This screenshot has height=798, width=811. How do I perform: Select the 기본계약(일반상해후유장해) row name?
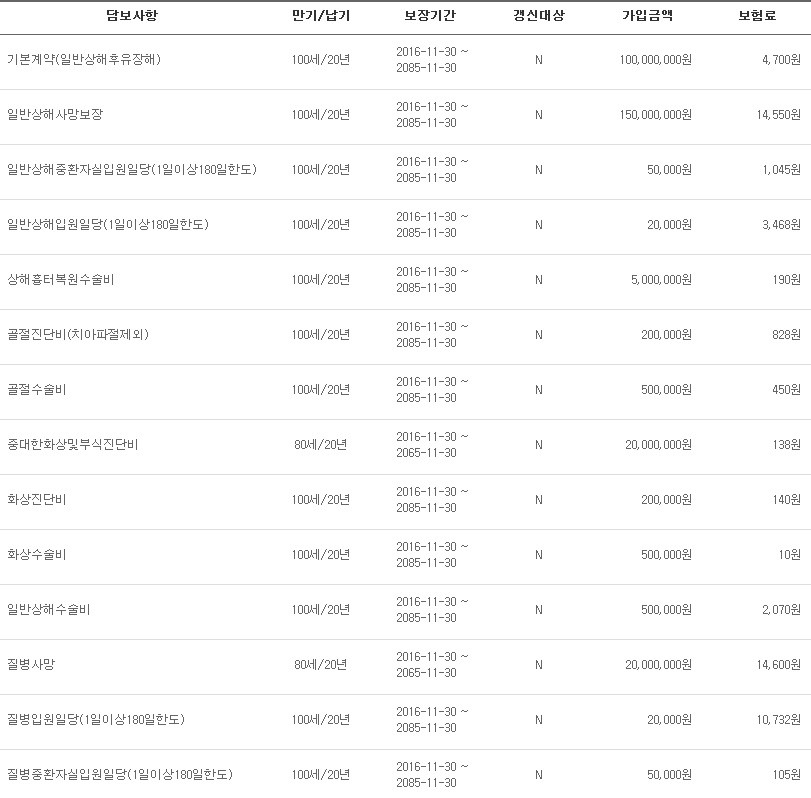point(84,59)
